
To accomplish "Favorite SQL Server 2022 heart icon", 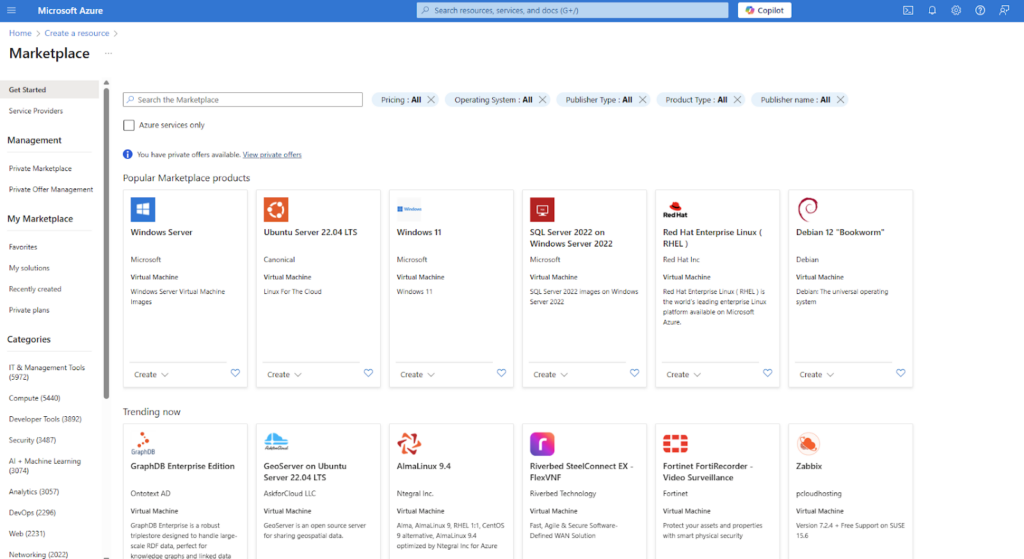I will (634, 373).
